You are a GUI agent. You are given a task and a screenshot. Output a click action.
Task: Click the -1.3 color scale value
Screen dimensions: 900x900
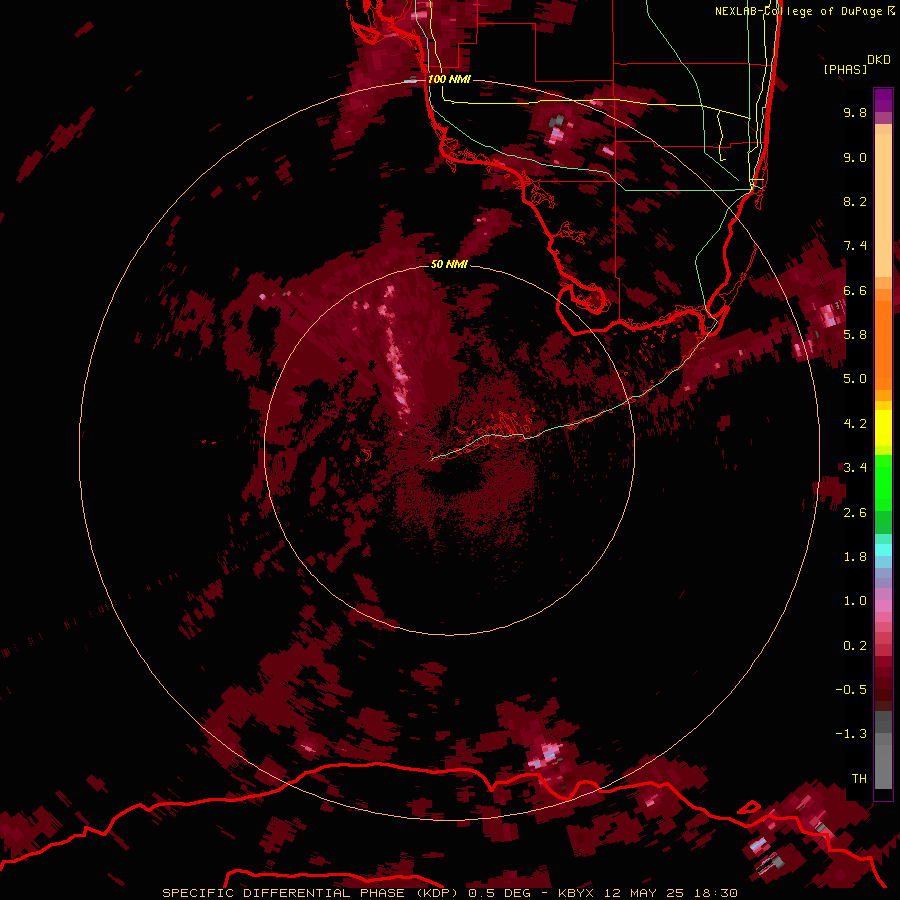851,734
